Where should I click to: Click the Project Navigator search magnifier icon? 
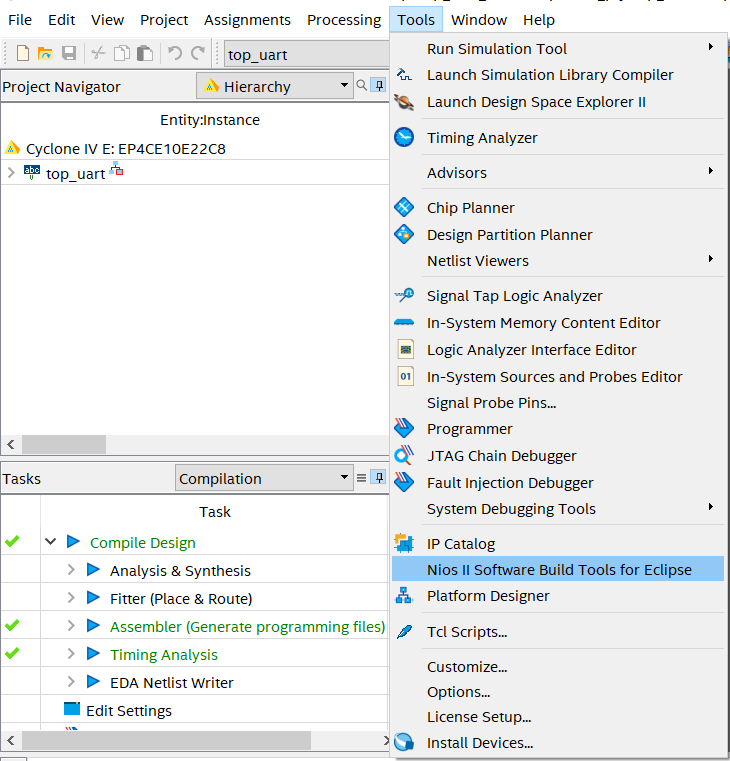click(362, 86)
